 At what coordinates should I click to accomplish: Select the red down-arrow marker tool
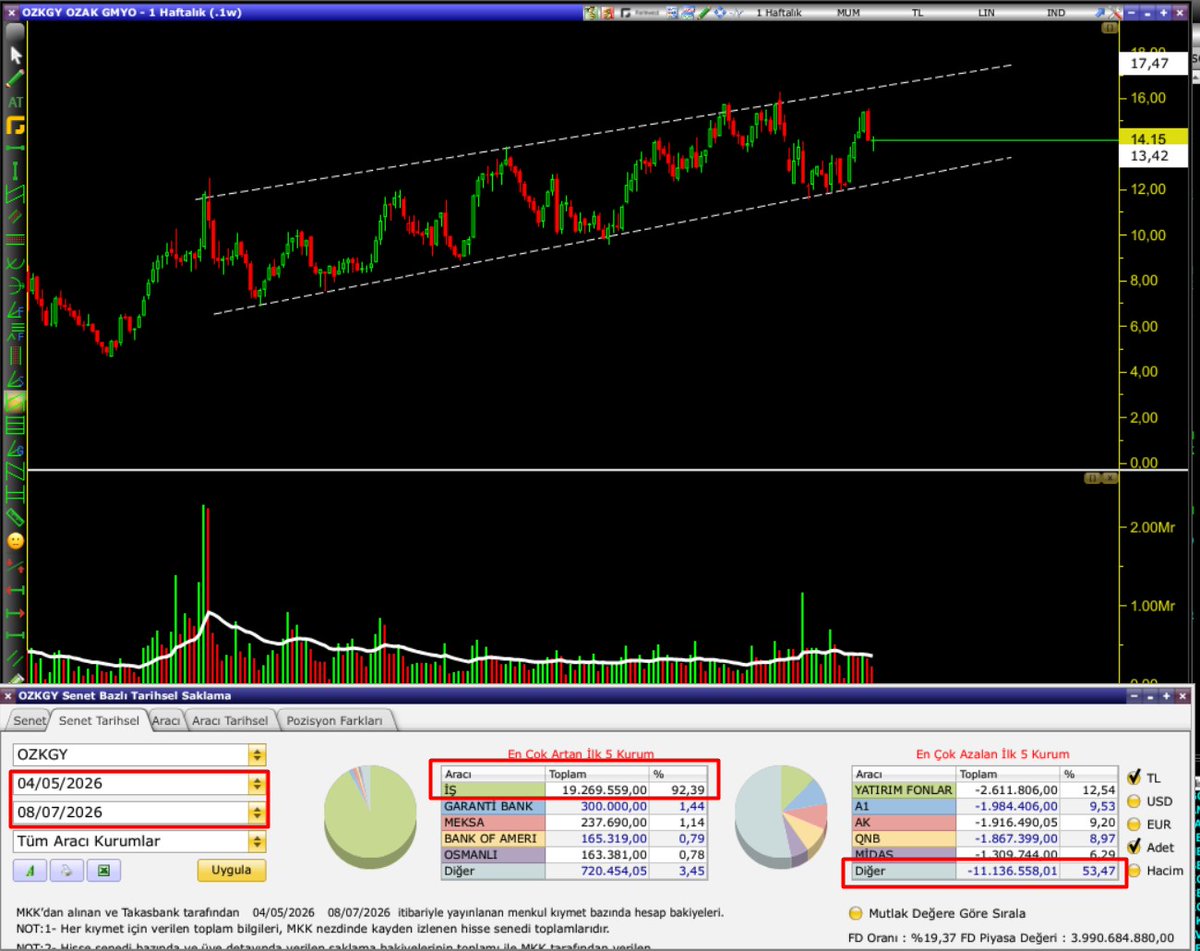point(16,564)
